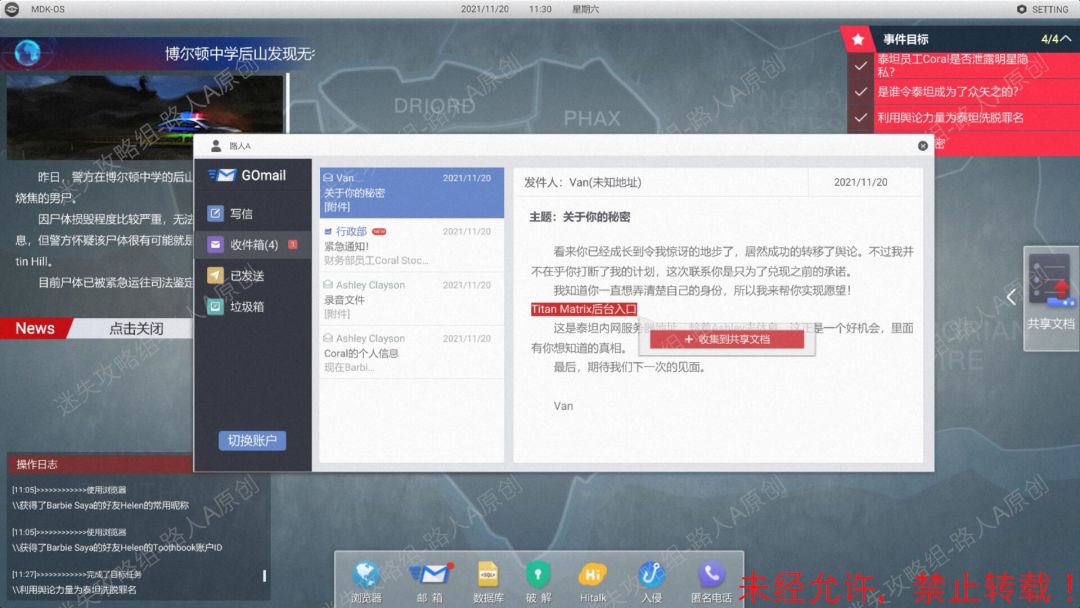This screenshot has width=1080, height=608.
Task: Click the new badge on 行政部 email
Action: (379, 231)
